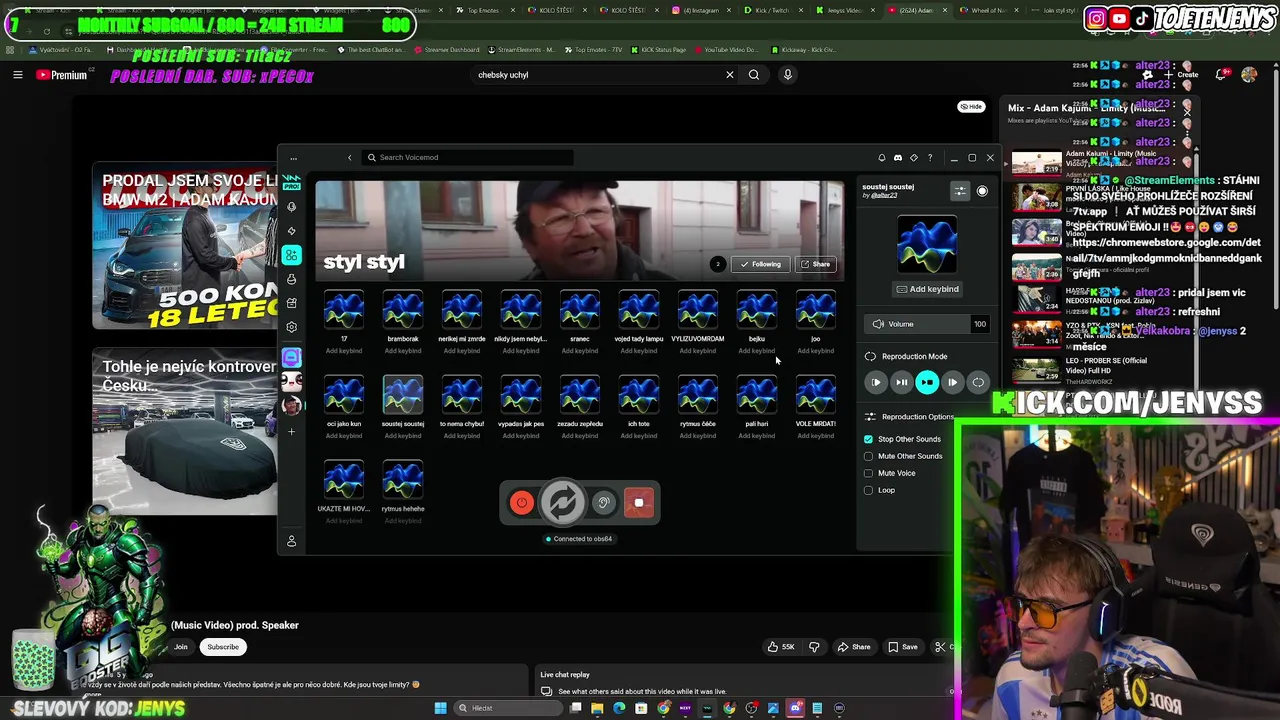Open Voicemod settings gear
1280x720 pixels.
(x=291, y=327)
